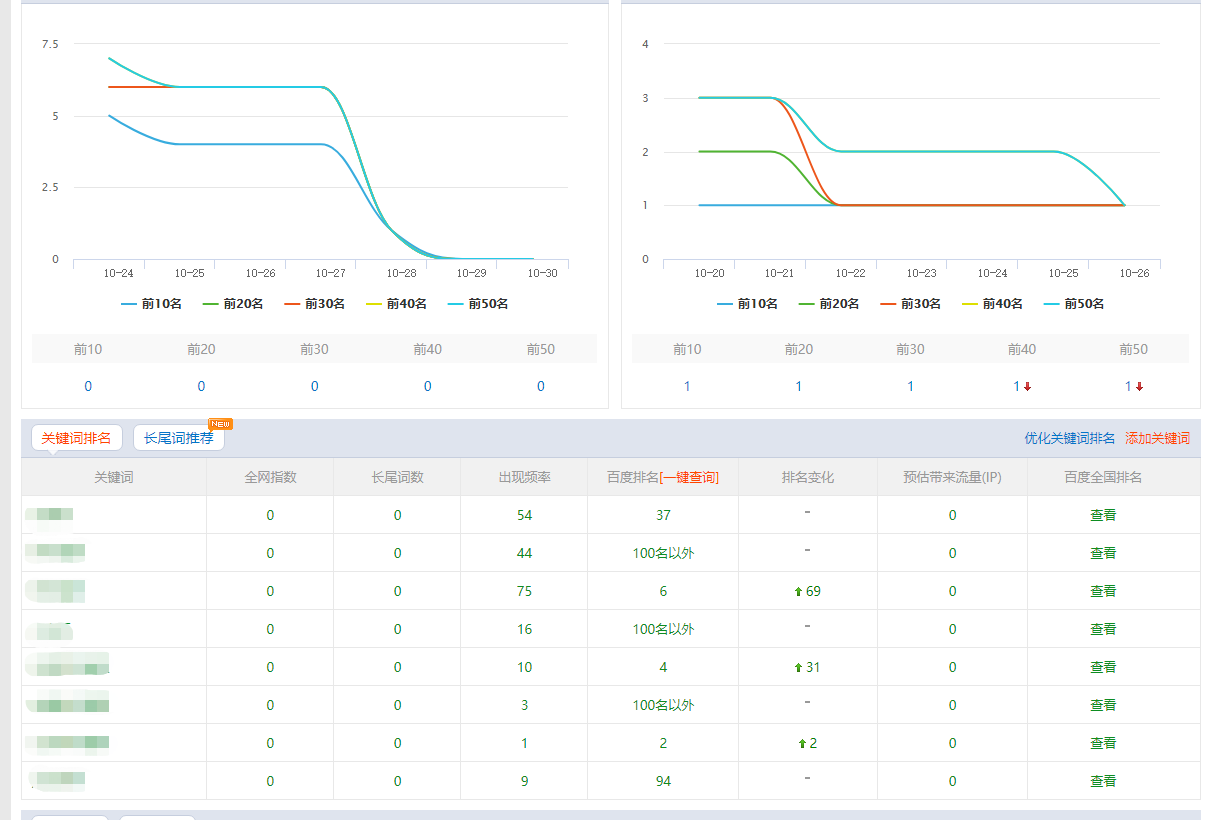Click the red down arrow under 前40
The width and height of the screenshot is (1209, 820).
pos(1027,387)
